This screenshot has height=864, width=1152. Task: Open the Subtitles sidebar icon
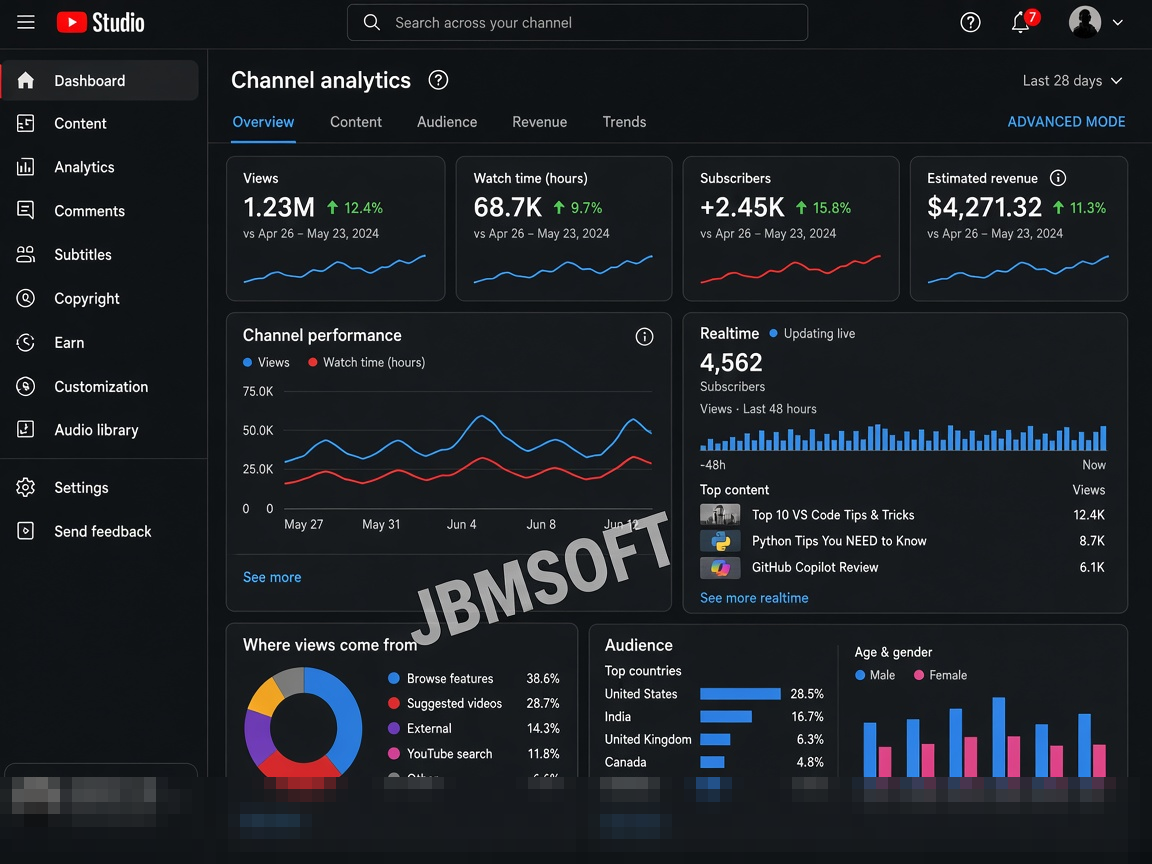pos(26,254)
